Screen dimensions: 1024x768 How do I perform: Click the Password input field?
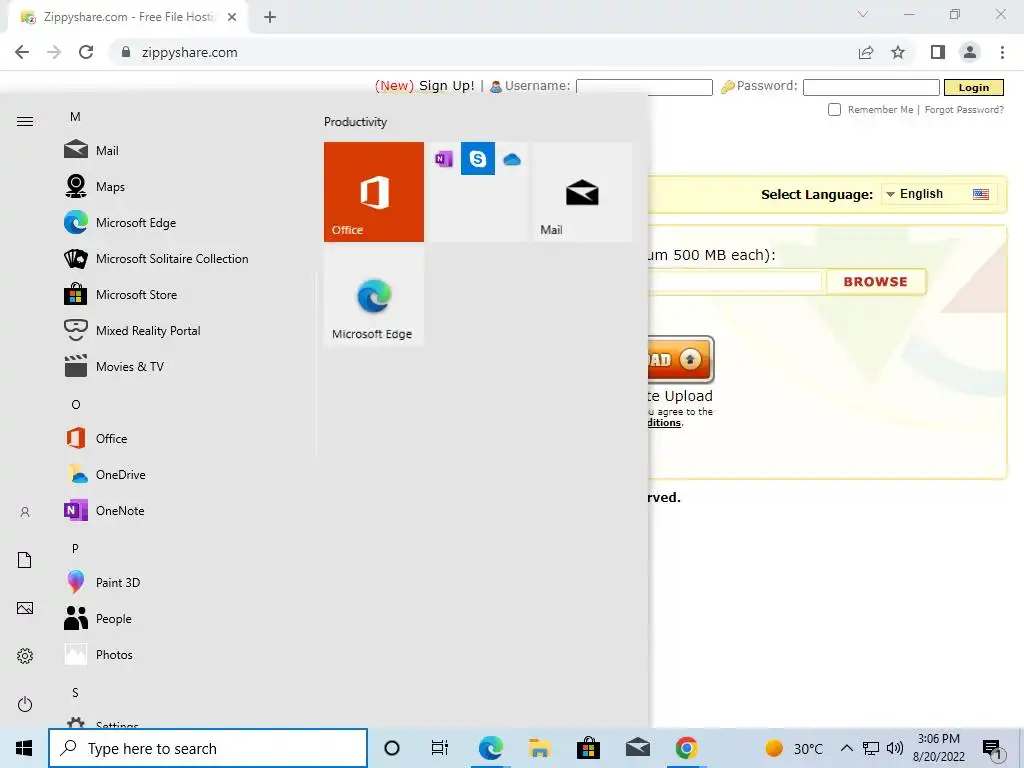pyautogui.click(x=871, y=88)
